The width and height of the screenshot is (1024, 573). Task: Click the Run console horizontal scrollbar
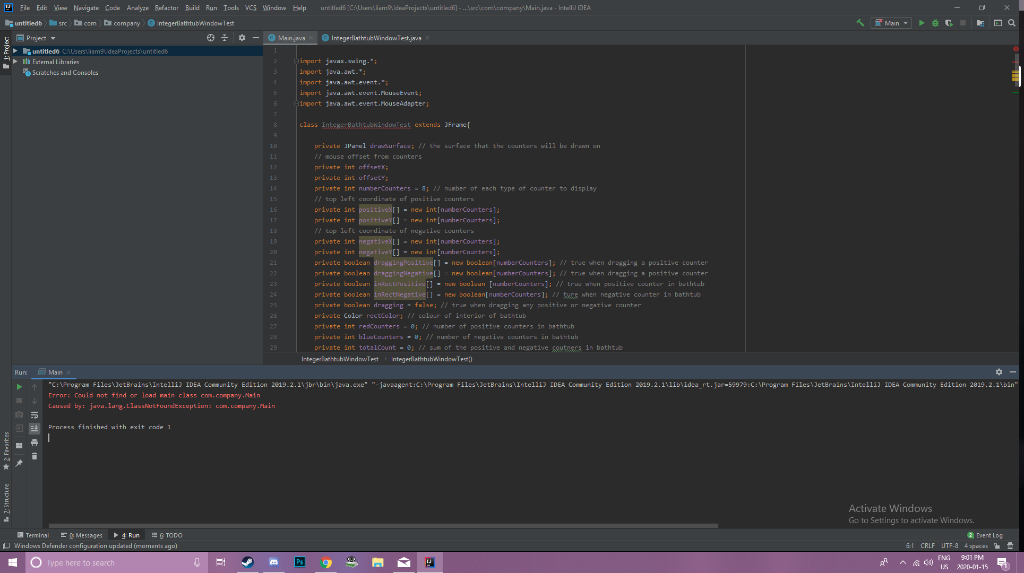[383, 525]
